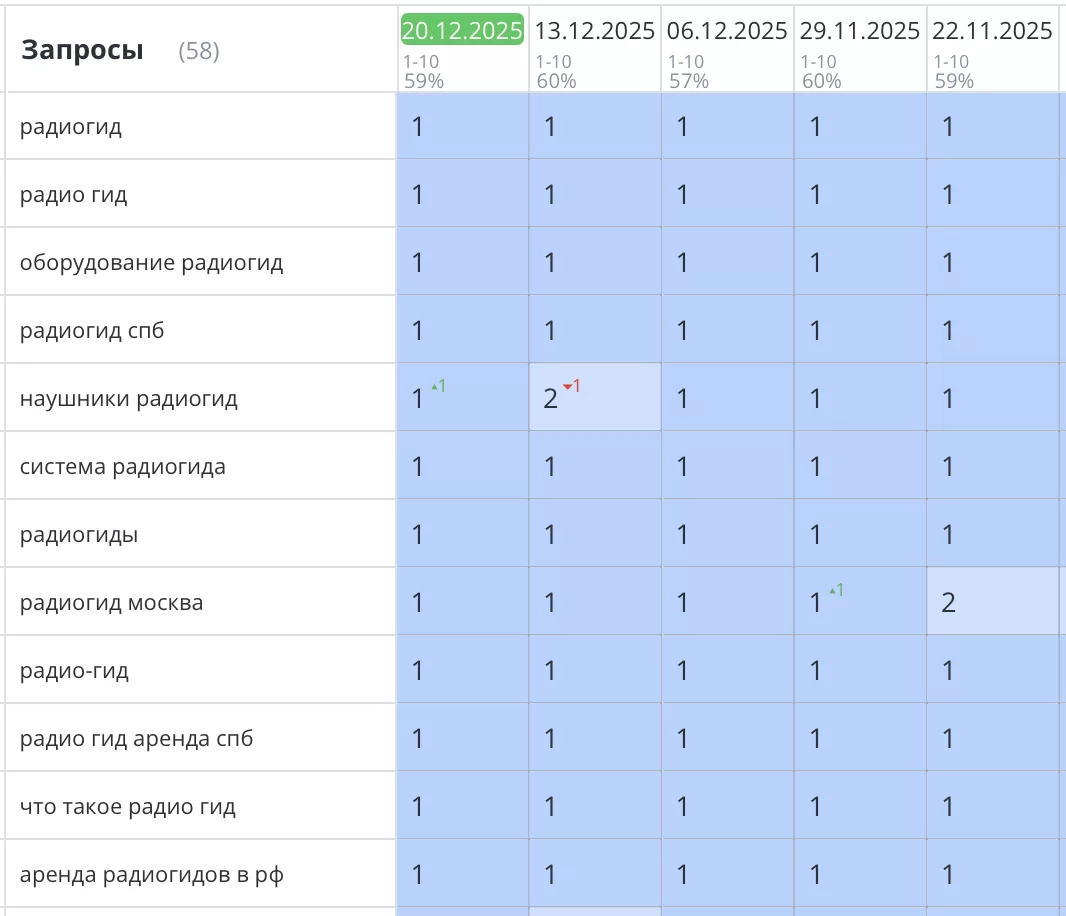Image resolution: width=1066 pixels, height=916 pixels.
Task: Click the 22.11.2025 date column header
Action: (x=991, y=31)
